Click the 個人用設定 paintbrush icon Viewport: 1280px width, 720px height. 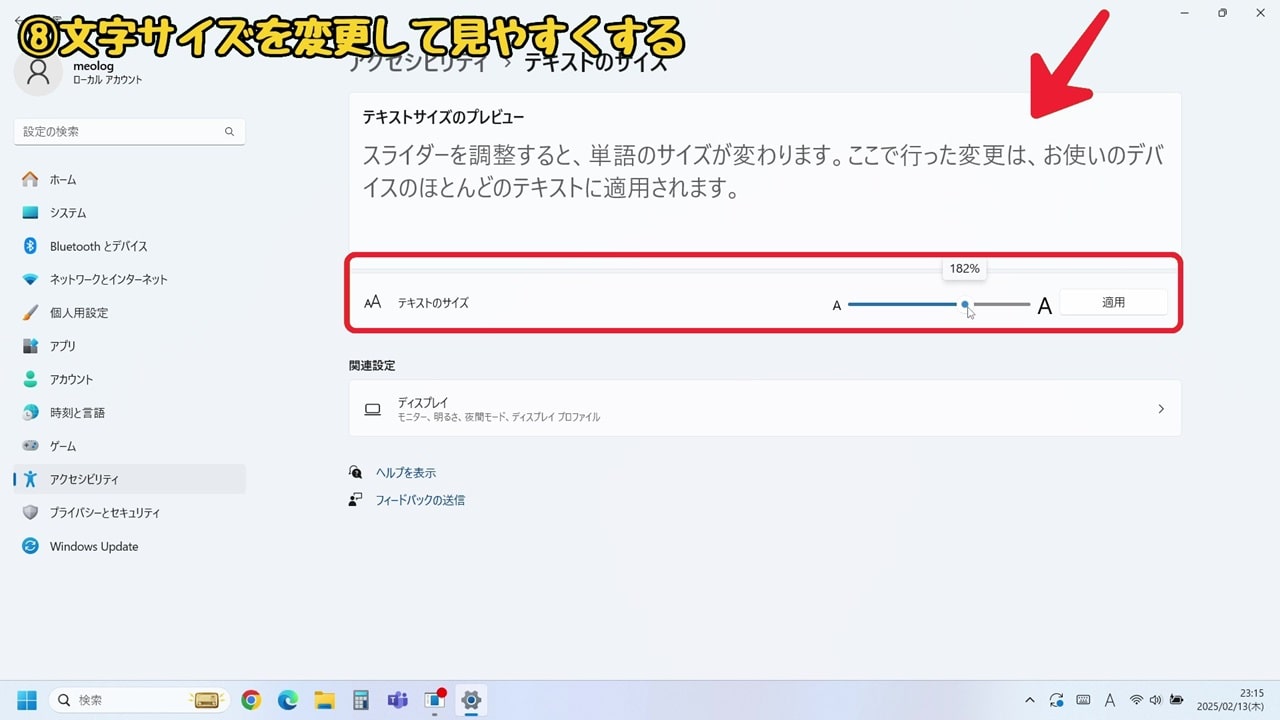pyautogui.click(x=30, y=313)
